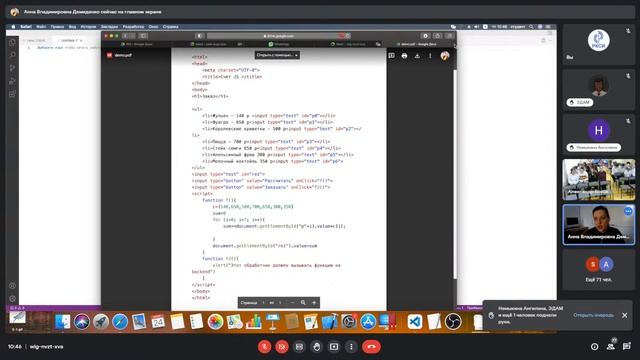Screen dimensions: 640x360
Task: Click the present screen button
Action: click(334, 347)
